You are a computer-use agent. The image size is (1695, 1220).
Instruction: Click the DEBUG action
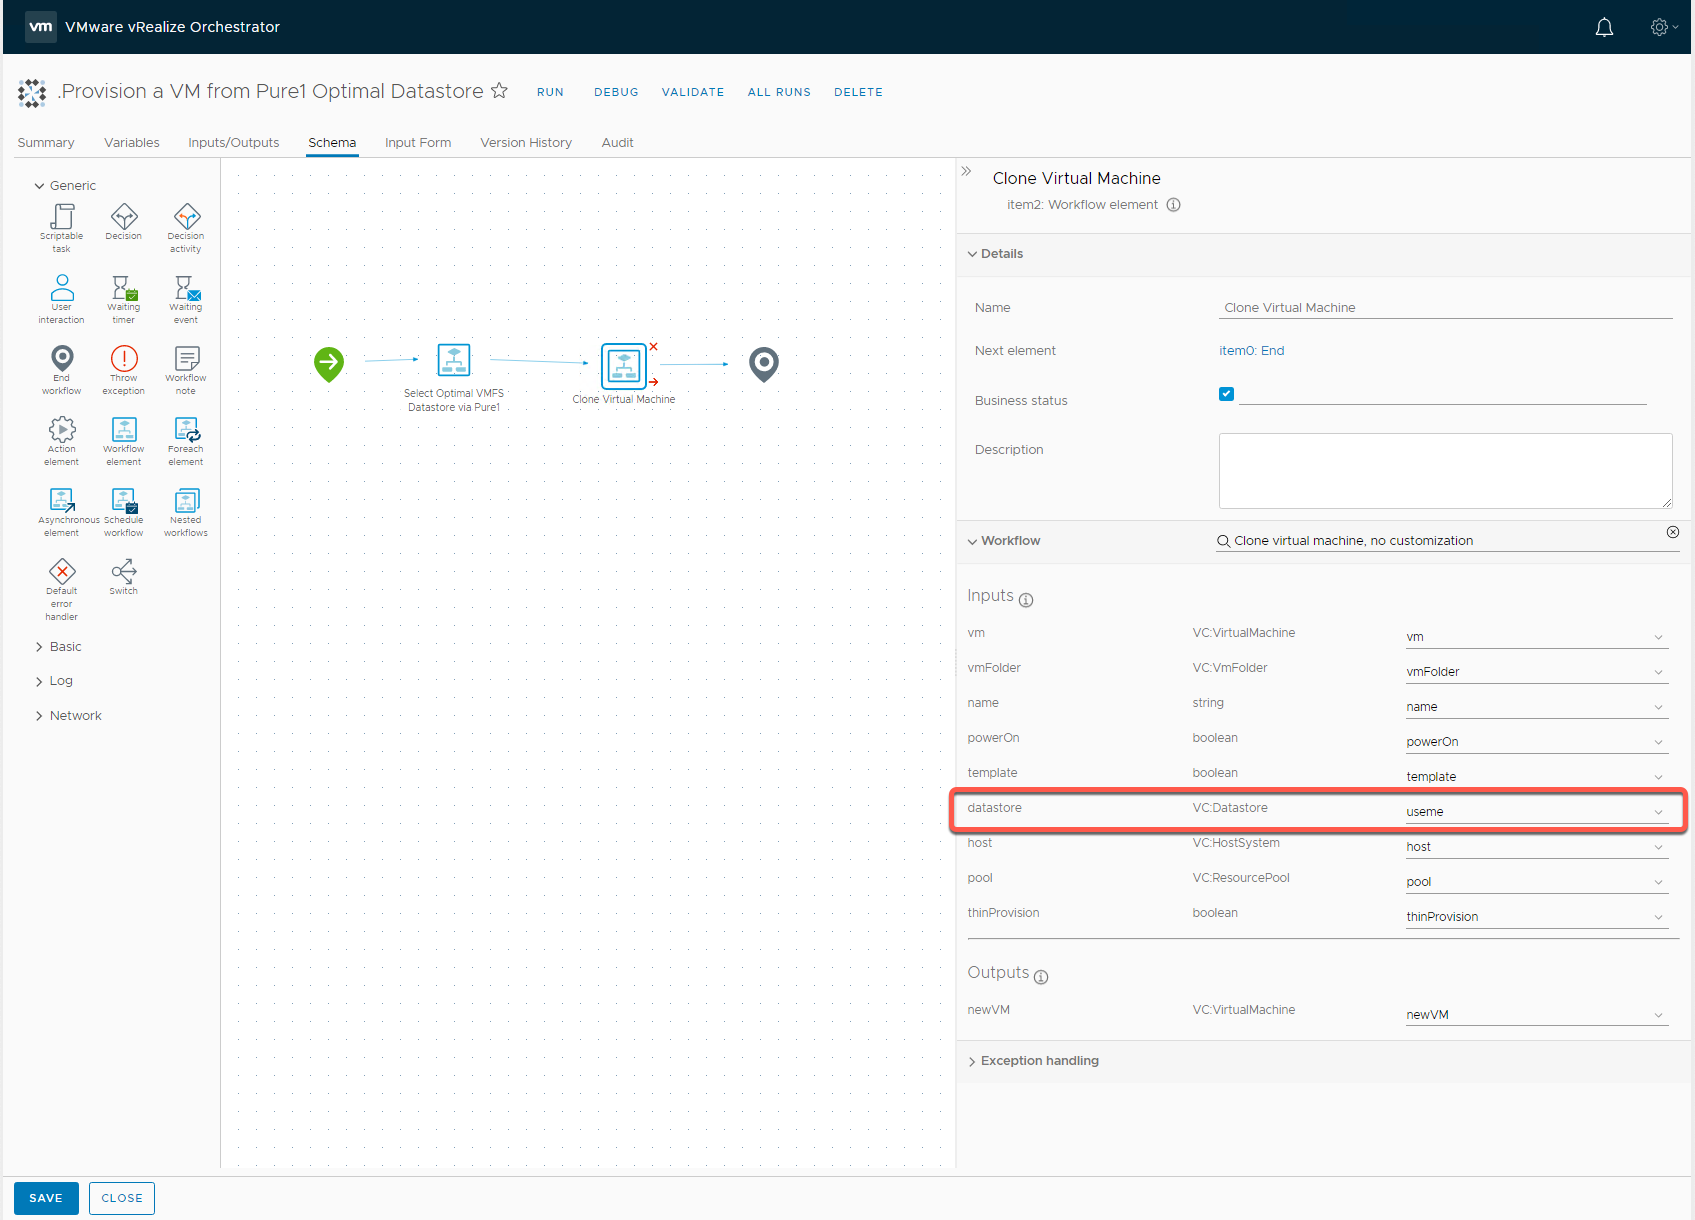[x=616, y=92]
